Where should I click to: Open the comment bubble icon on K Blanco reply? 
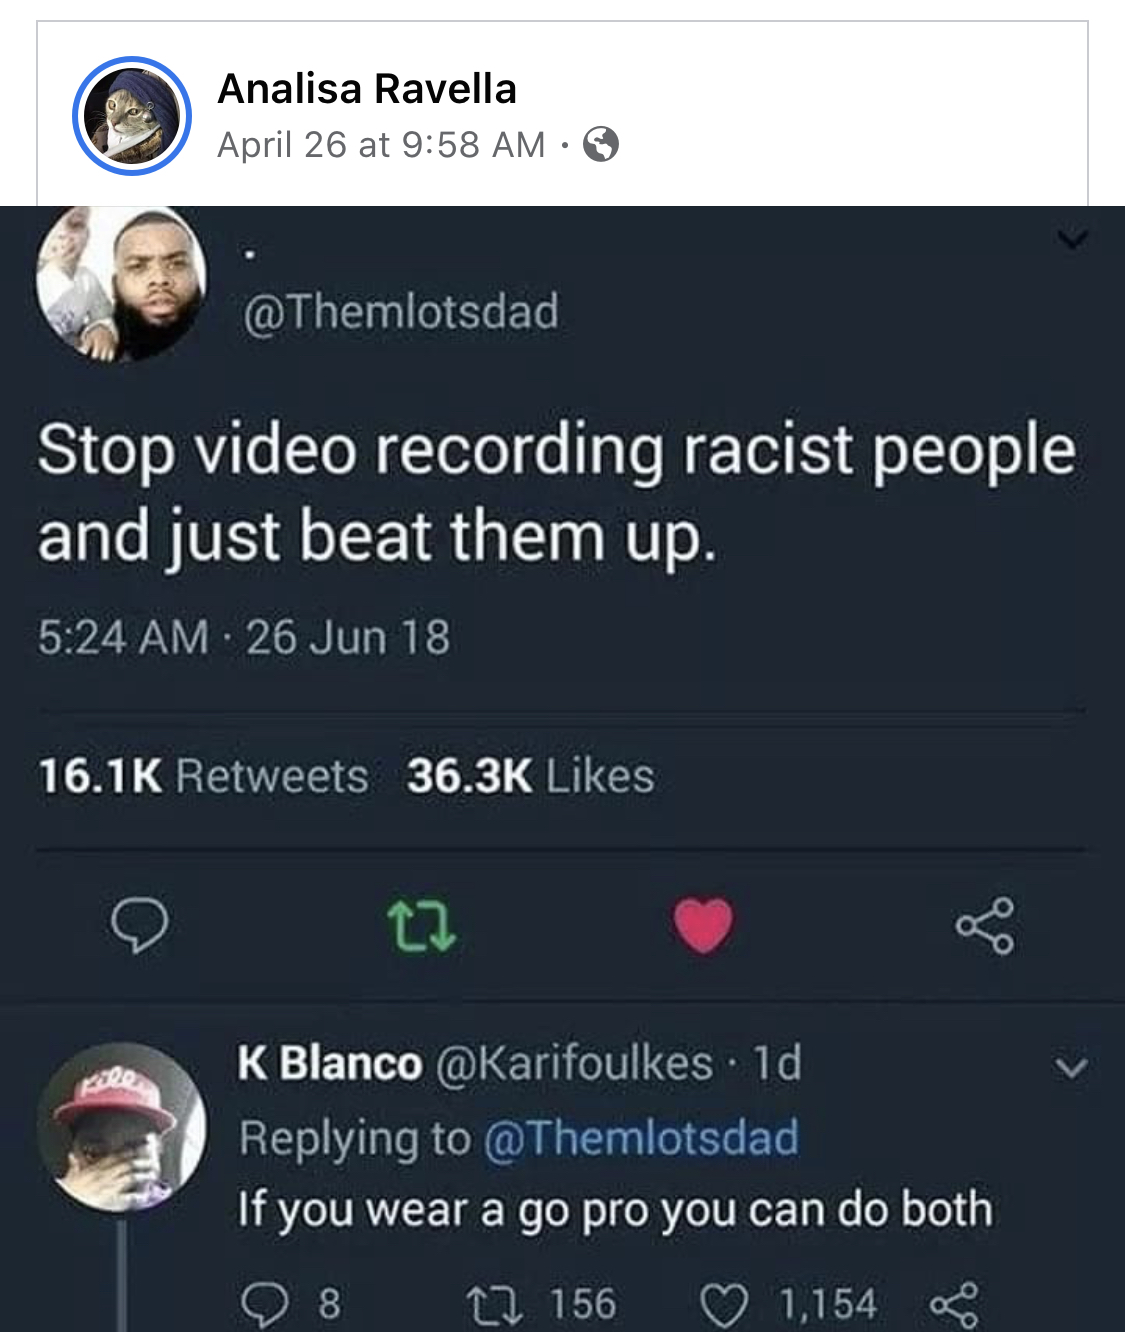pos(264,1304)
